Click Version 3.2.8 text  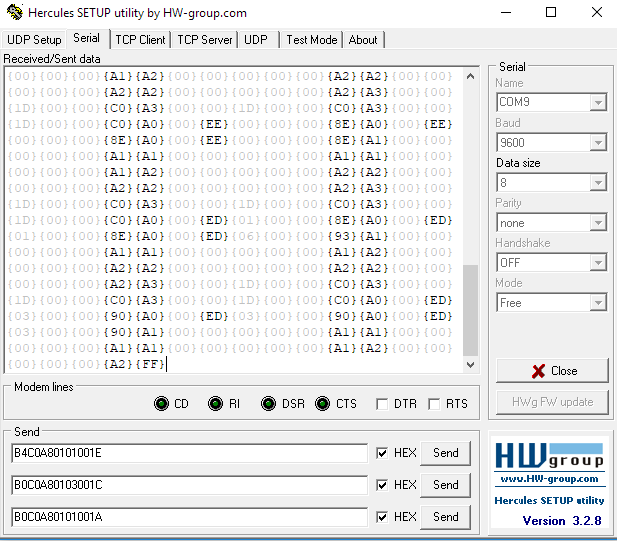562,521
